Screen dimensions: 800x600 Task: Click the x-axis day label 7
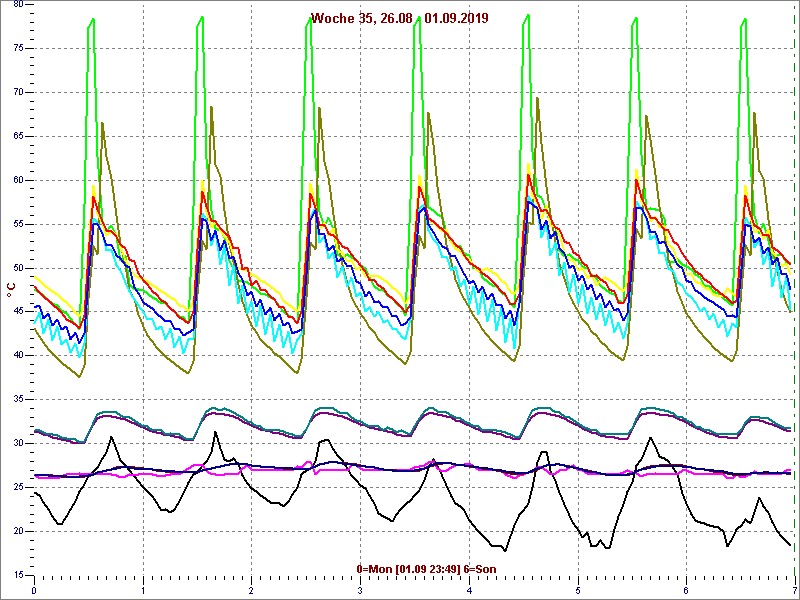795,591
